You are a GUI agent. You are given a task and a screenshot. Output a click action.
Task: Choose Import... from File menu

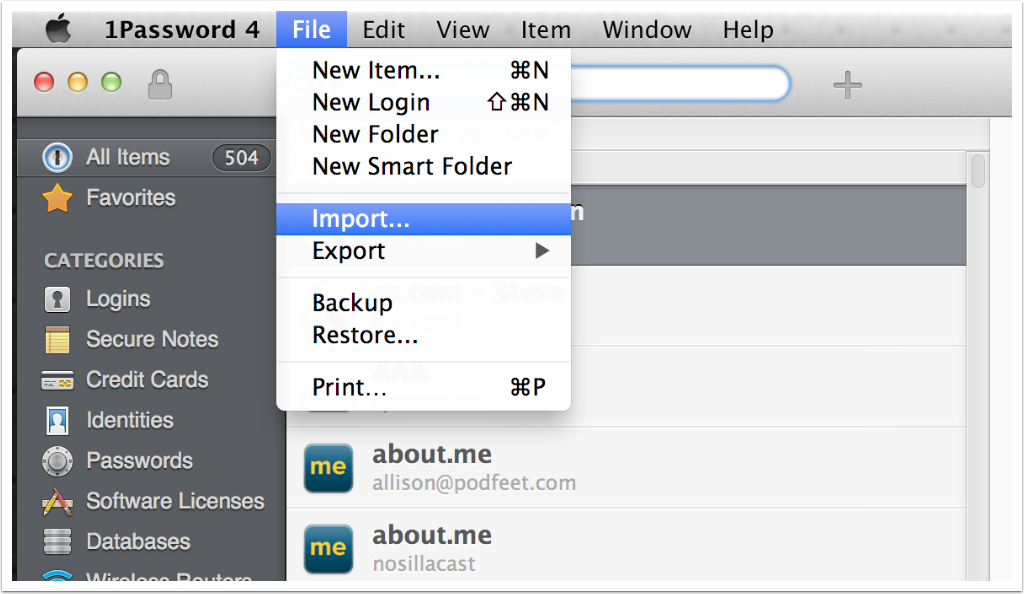point(361,219)
